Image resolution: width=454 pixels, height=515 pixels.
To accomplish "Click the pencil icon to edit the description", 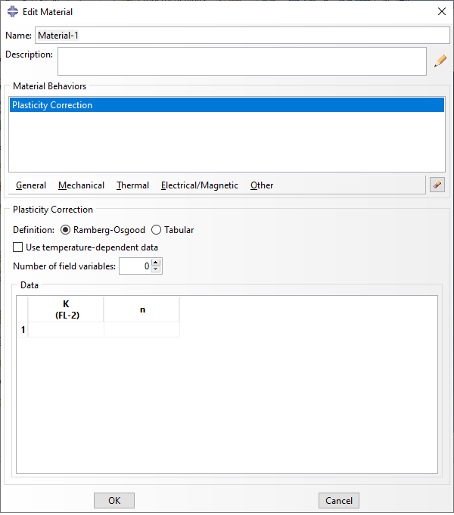I will click(x=440, y=61).
